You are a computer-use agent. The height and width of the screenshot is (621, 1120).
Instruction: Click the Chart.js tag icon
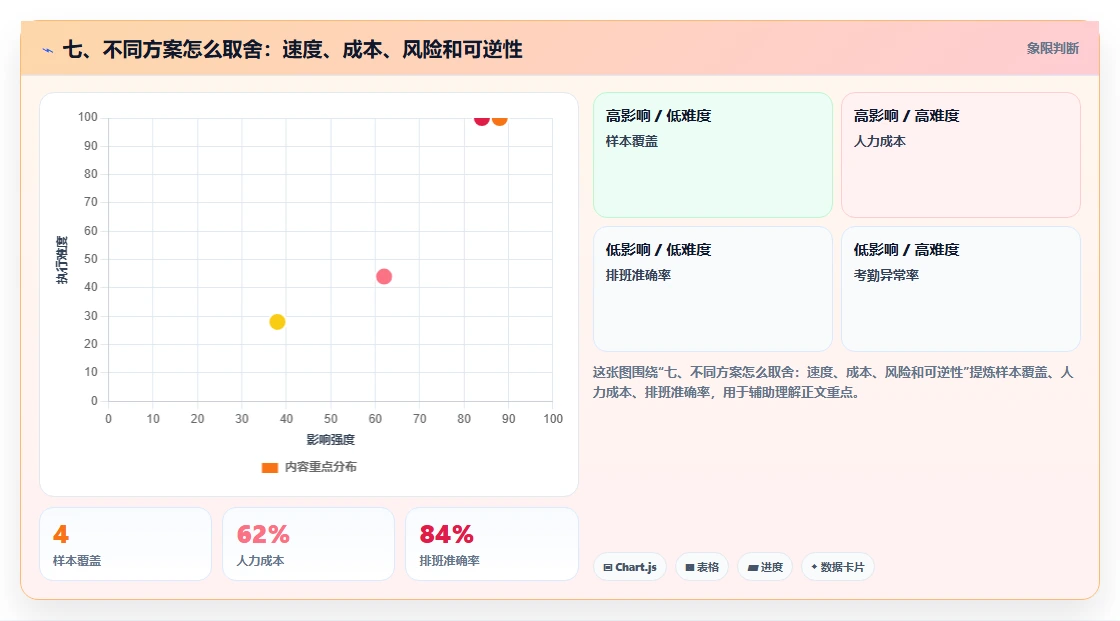coord(608,567)
